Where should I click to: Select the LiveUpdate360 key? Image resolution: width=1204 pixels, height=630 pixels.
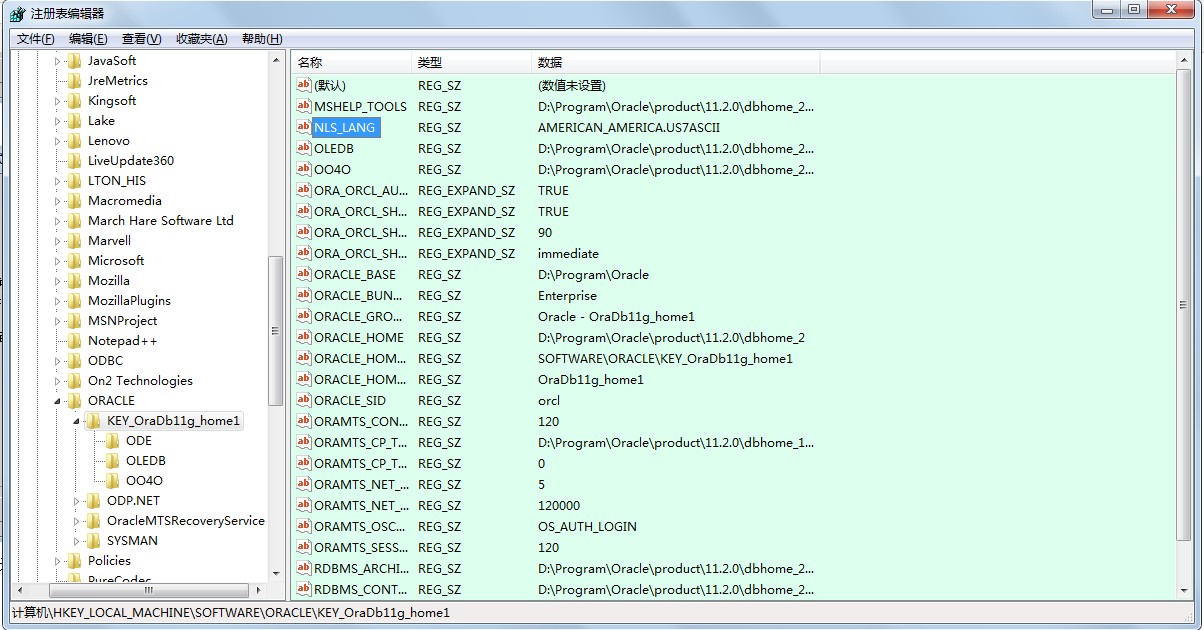[131, 160]
